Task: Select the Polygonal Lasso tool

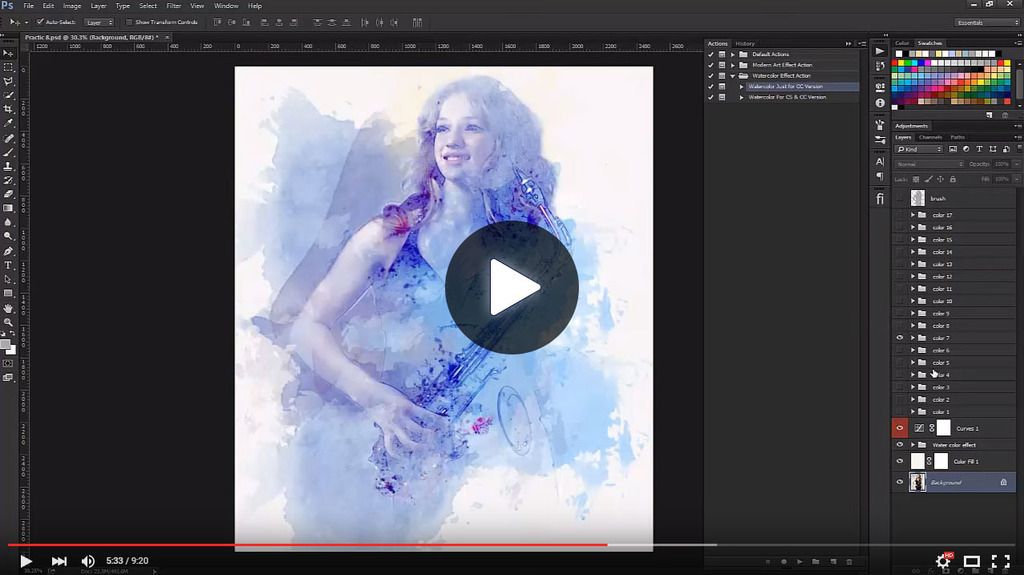Action: click(8, 82)
